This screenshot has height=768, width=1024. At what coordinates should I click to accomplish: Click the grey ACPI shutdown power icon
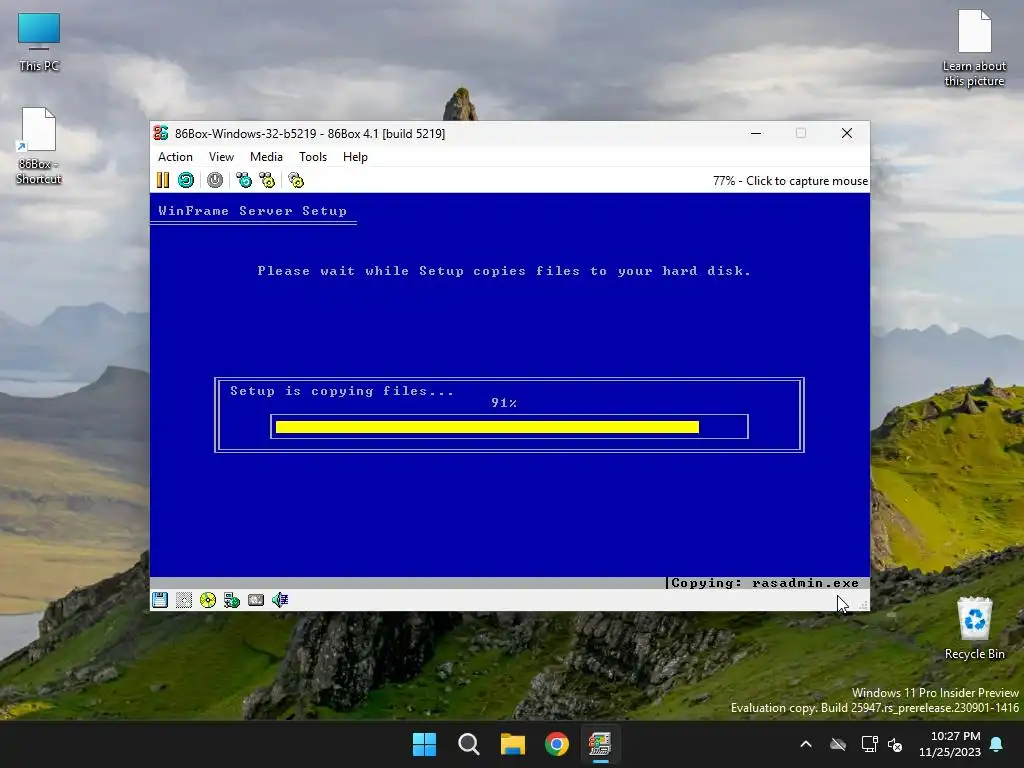coord(215,180)
